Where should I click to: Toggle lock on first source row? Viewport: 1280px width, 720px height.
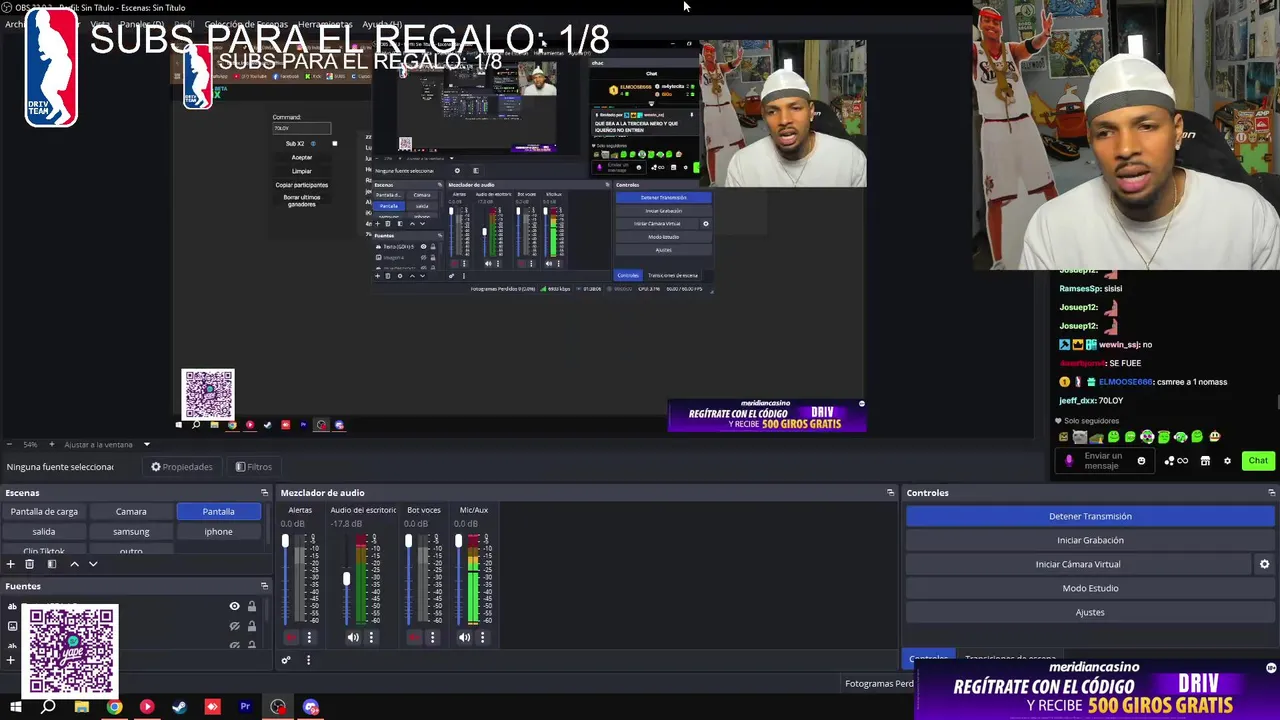click(x=252, y=606)
